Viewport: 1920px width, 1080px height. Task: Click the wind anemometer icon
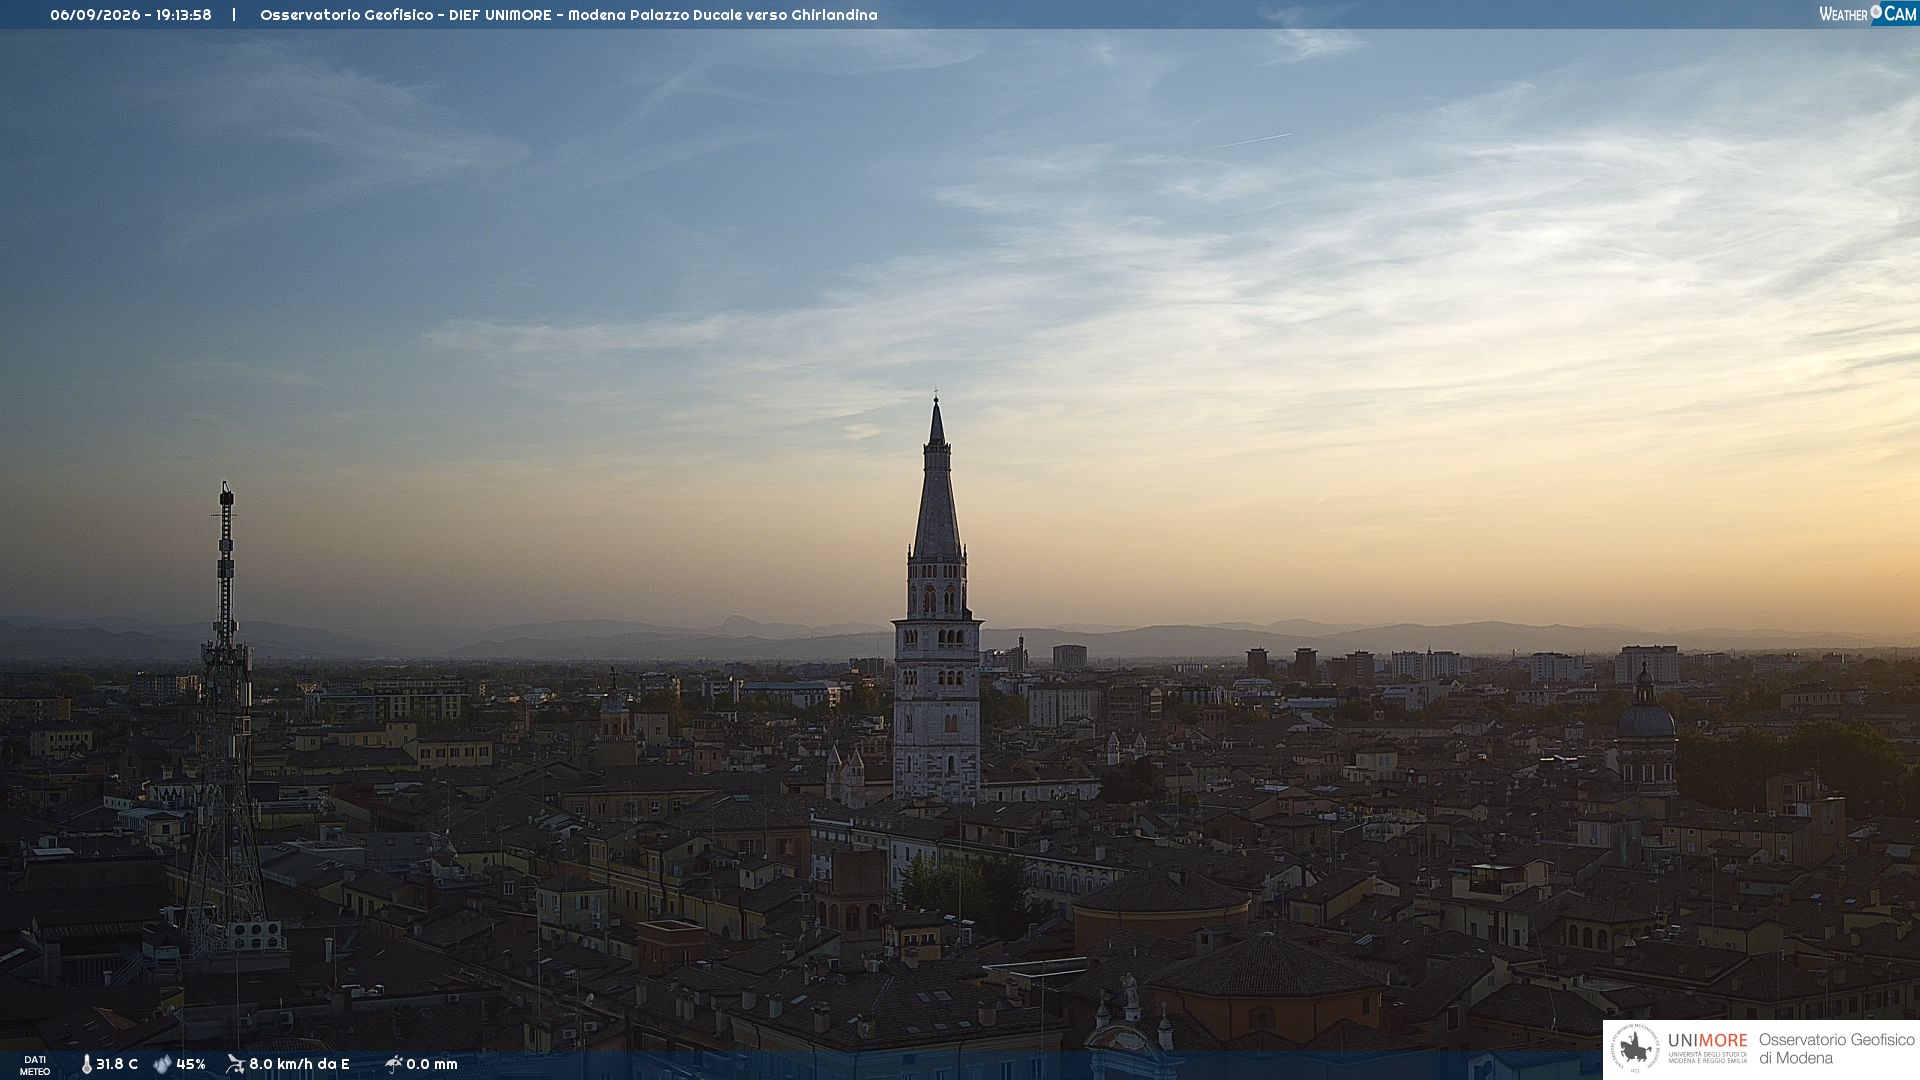(x=235, y=1064)
